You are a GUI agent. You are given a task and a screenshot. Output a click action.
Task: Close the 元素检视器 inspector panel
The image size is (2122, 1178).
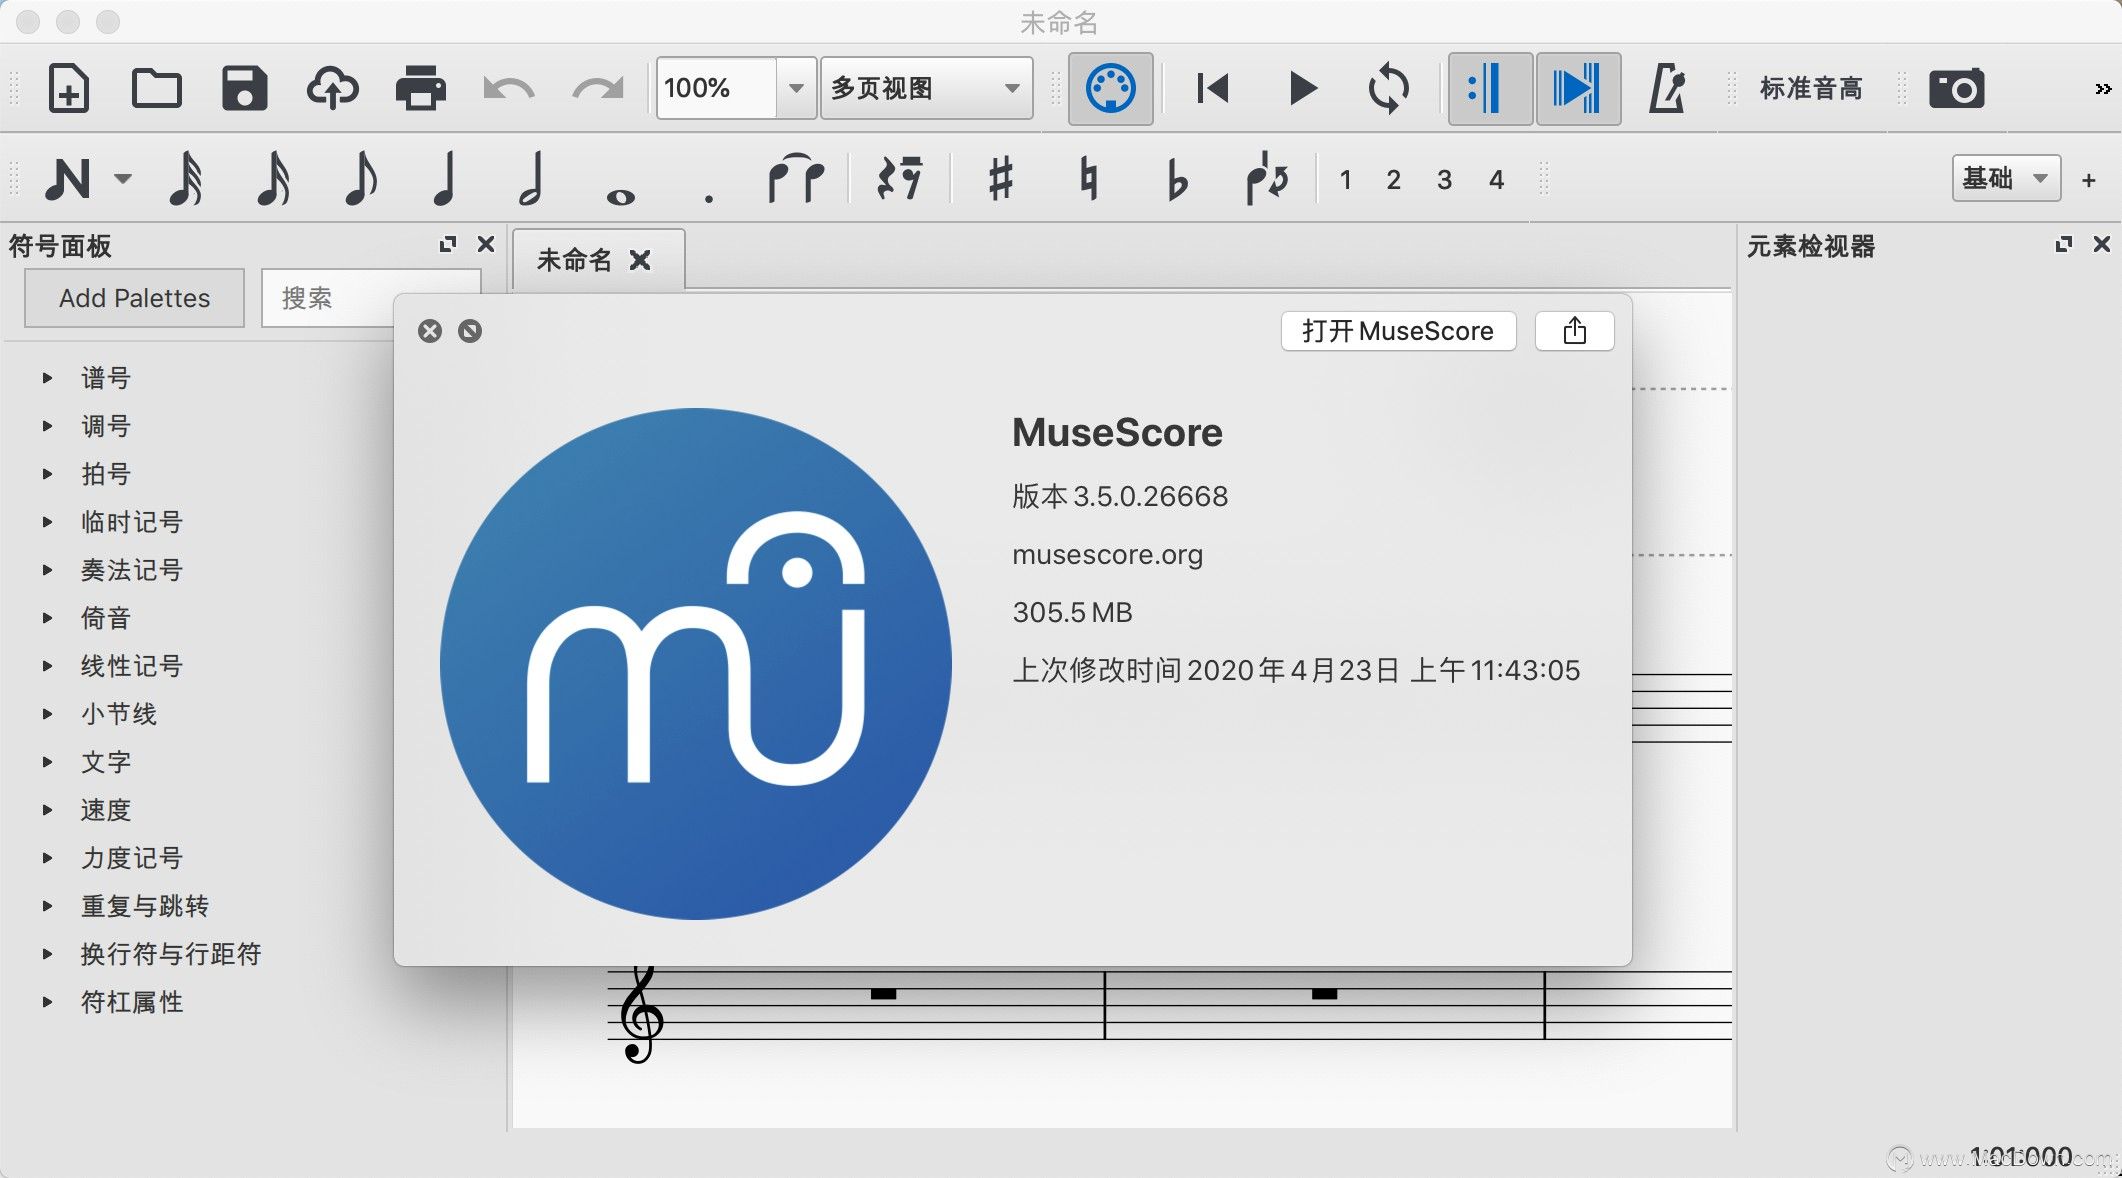click(2102, 244)
